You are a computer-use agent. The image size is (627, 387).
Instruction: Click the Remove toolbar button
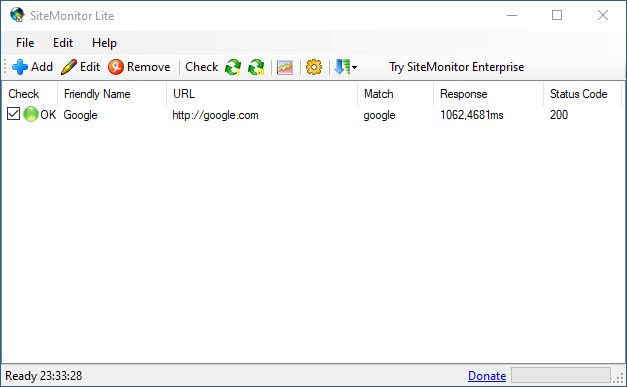click(140, 67)
